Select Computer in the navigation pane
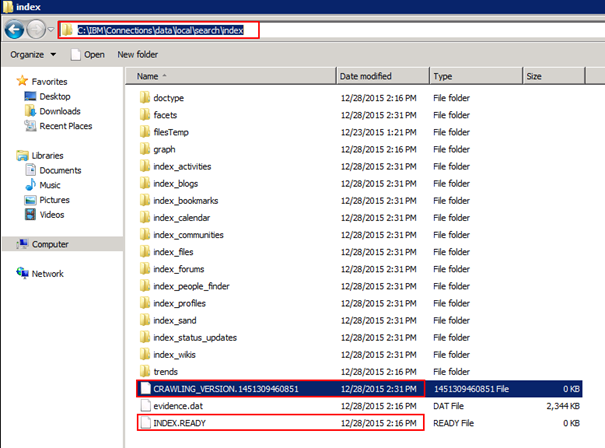 (49, 244)
